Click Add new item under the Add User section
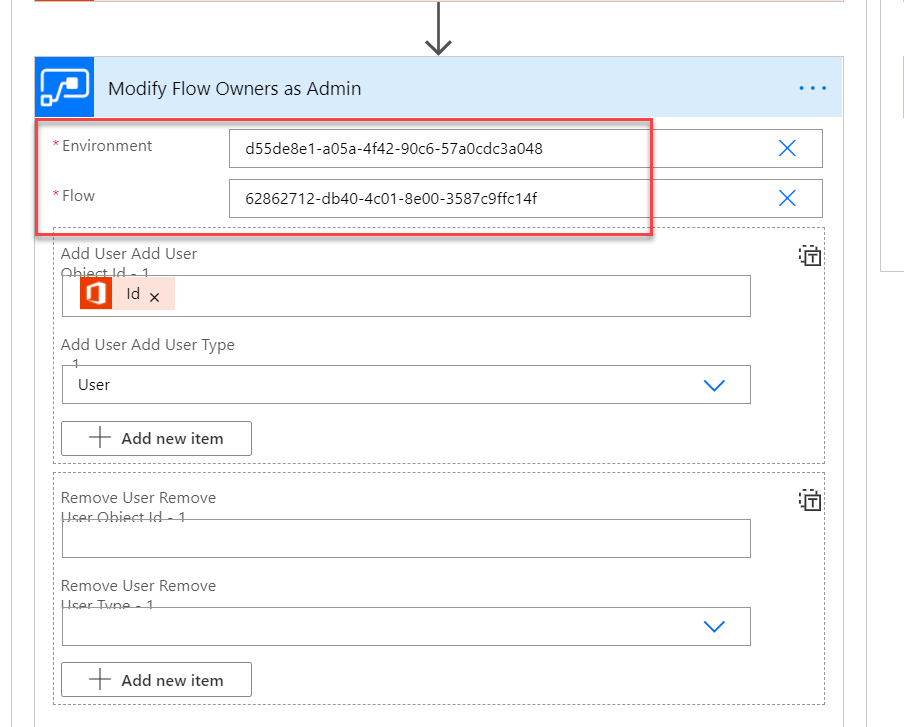904x727 pixels. click(156, 438)
